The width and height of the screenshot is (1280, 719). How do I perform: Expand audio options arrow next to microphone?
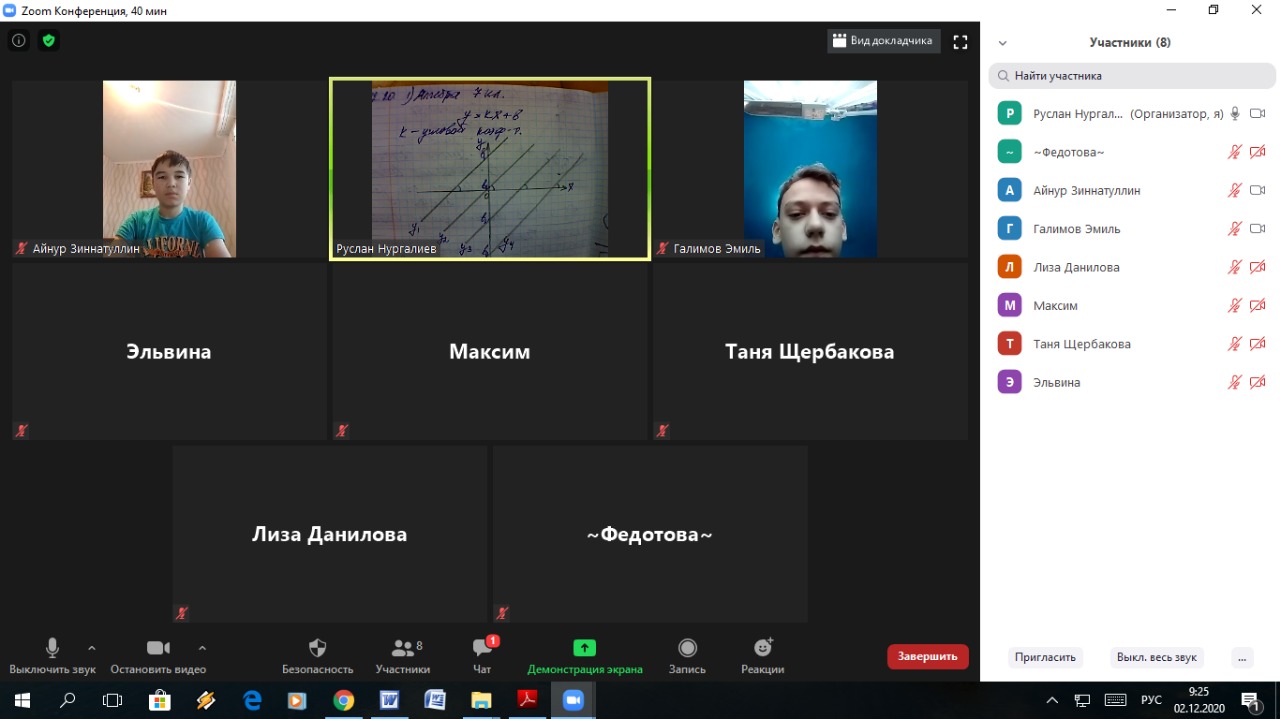point(92,647)
